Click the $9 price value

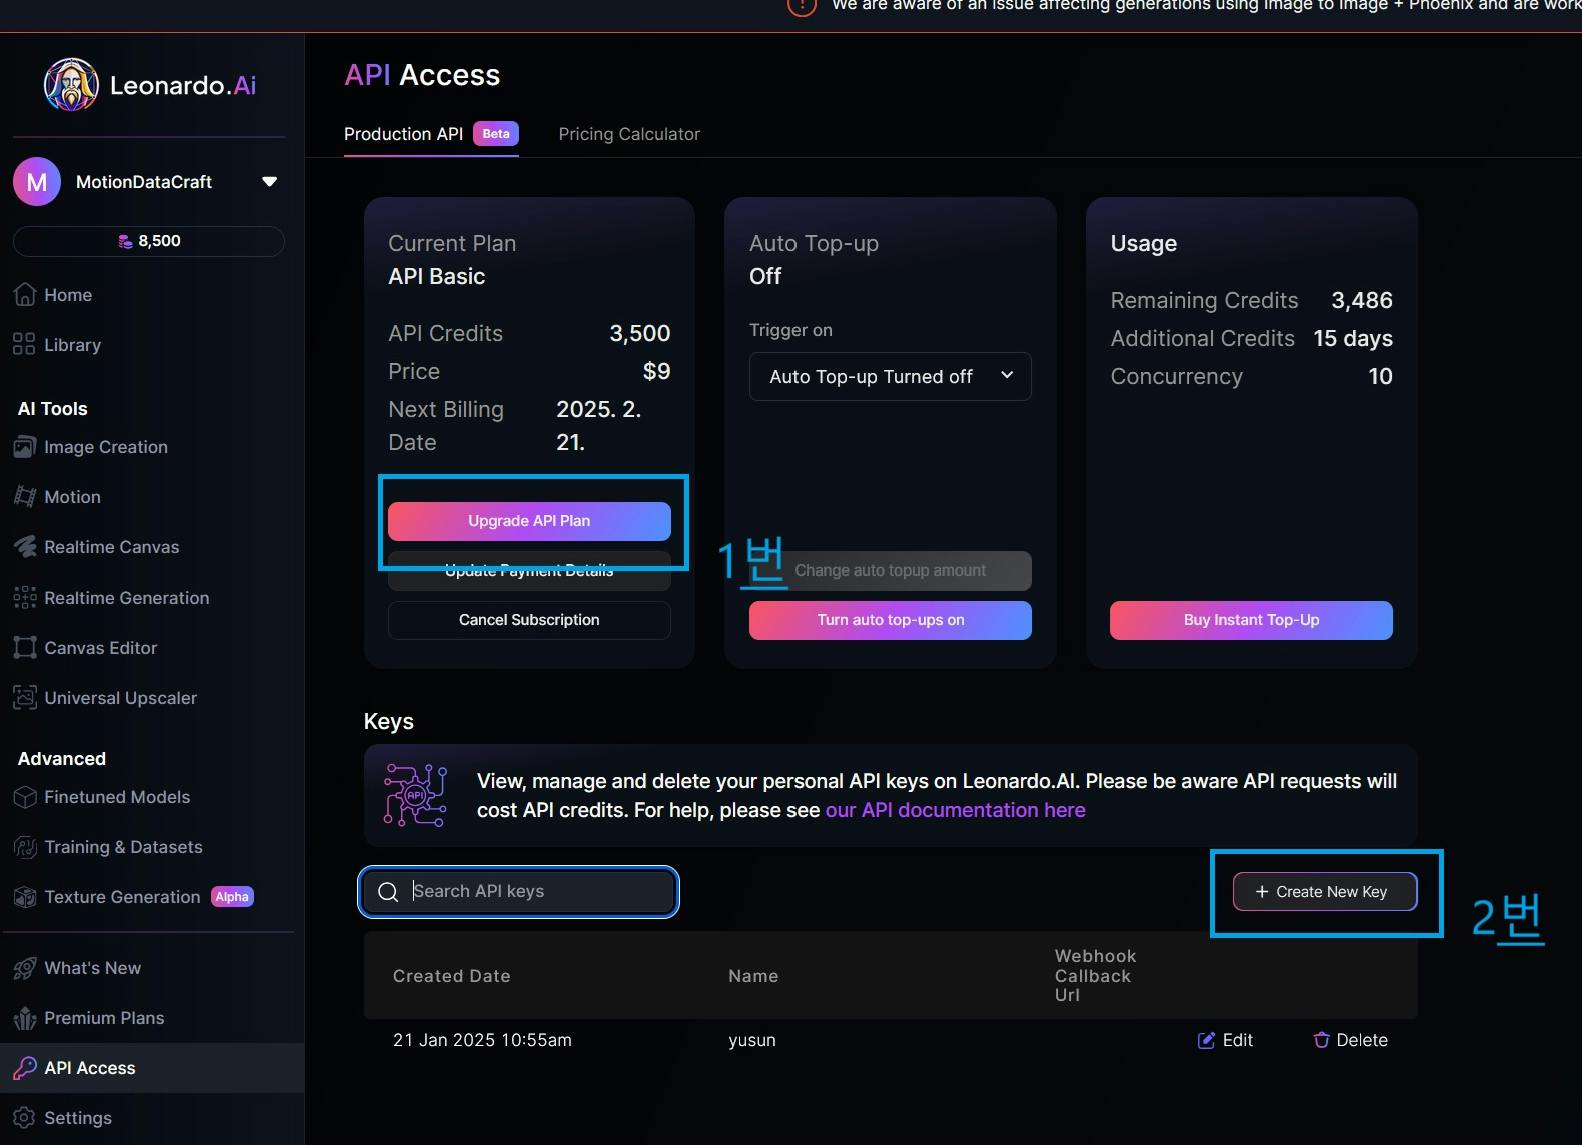click(656, 372)
